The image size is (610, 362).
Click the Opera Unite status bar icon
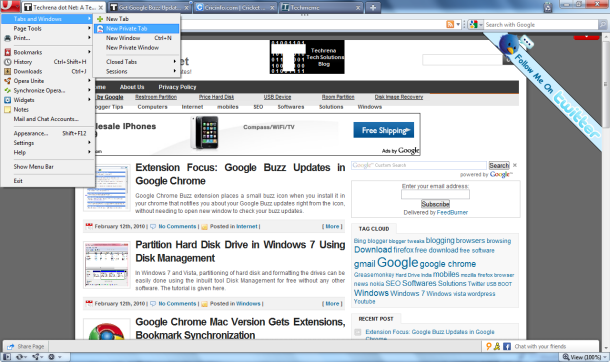coord(38,357)
